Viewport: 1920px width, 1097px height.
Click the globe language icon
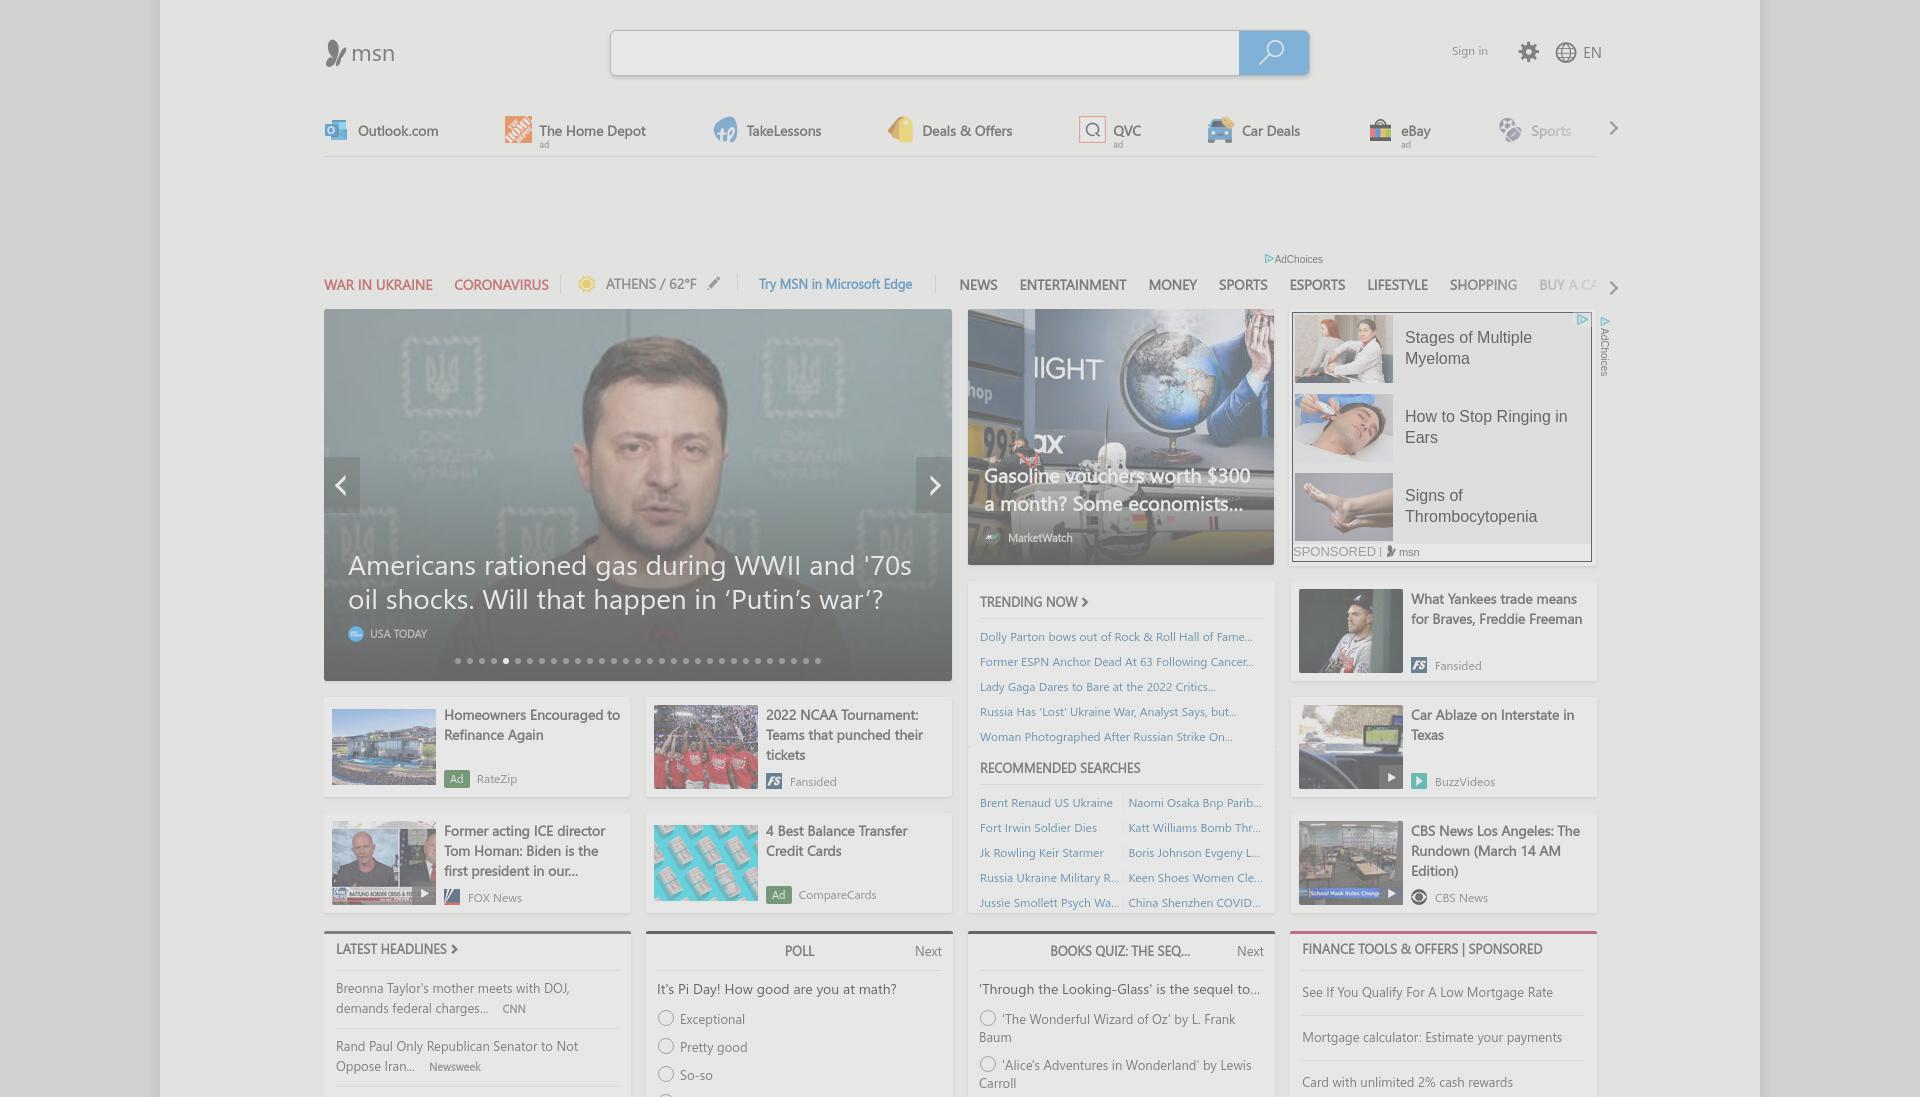coord(1566,53)
